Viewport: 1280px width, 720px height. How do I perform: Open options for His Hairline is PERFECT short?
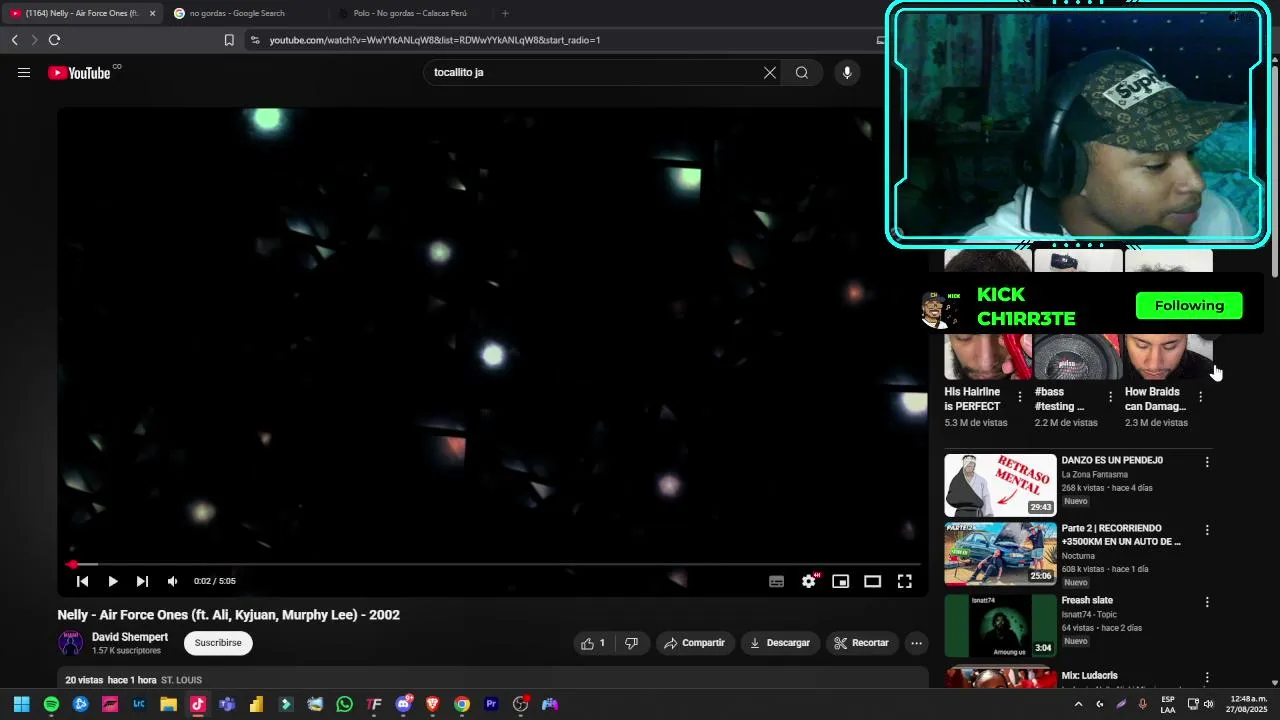[x=1020, y=397]
